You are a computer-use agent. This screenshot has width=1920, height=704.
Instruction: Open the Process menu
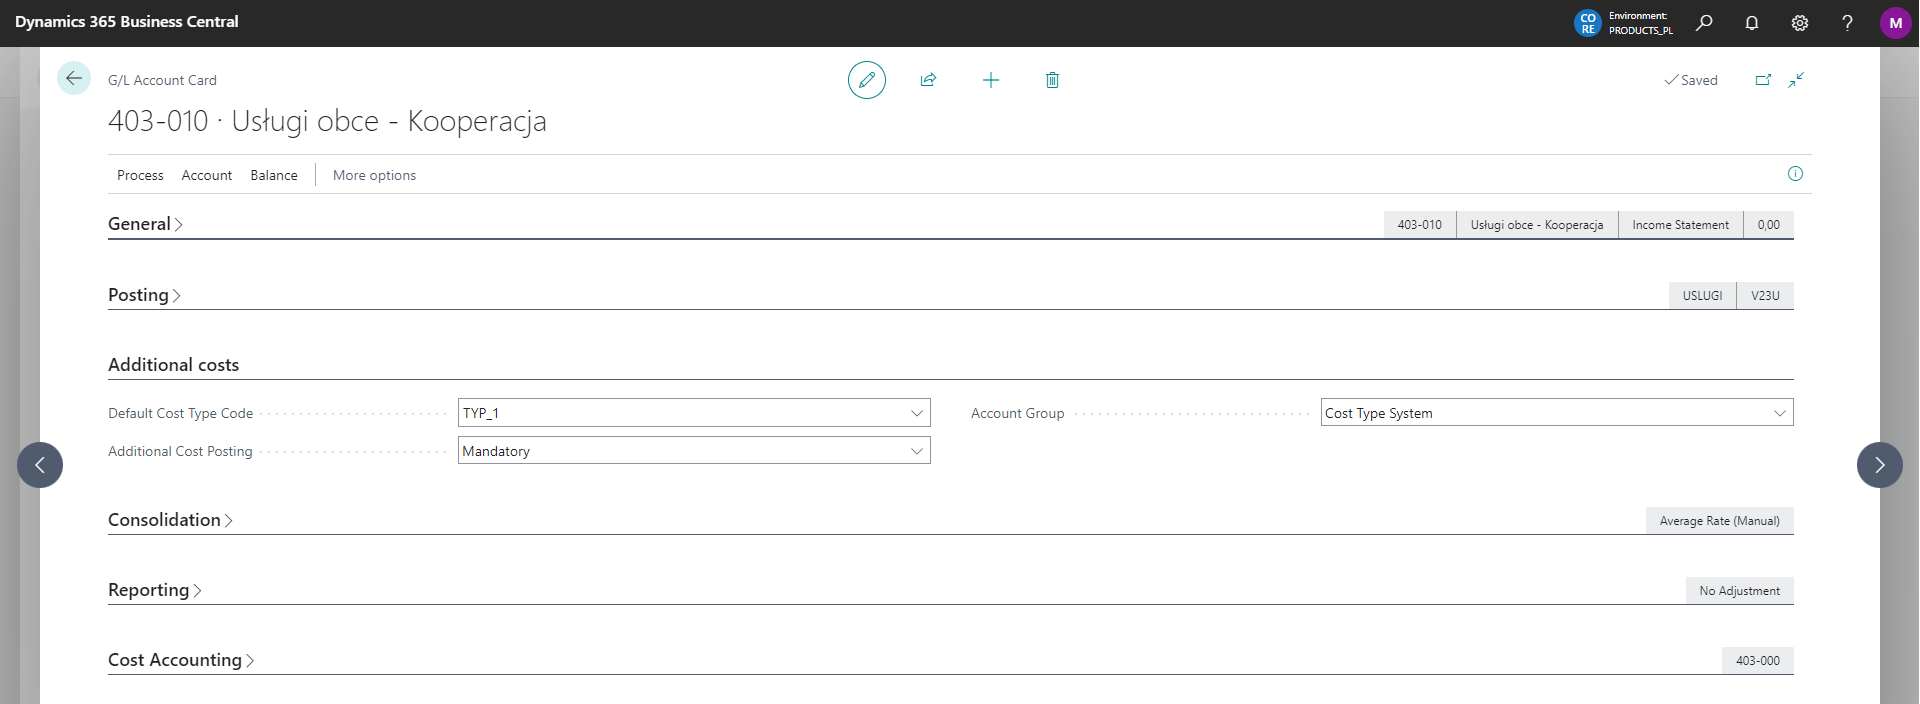(x=140, y=175)
